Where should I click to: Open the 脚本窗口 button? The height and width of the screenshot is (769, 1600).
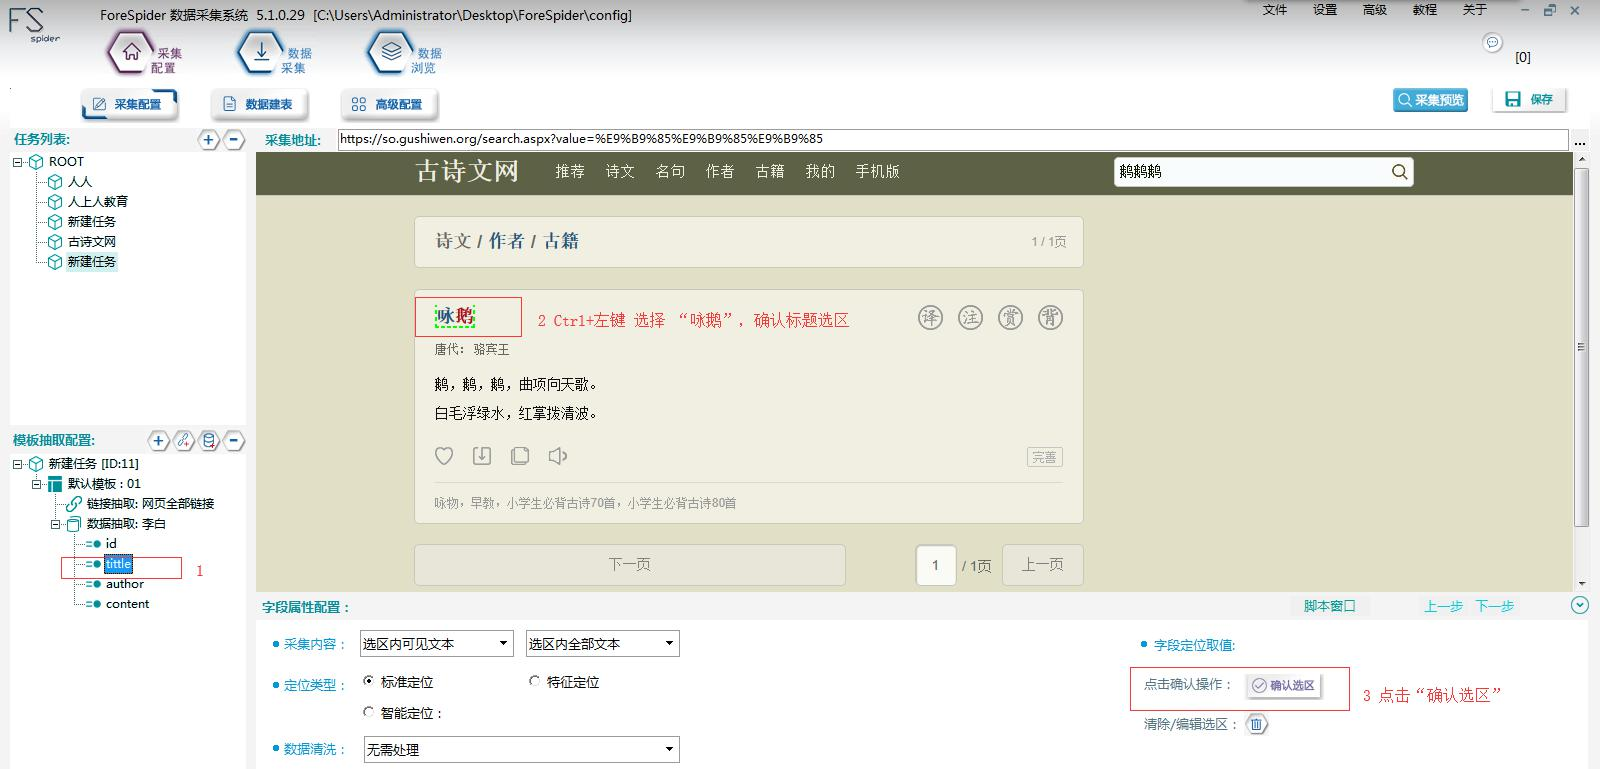tap(1329, 606)
